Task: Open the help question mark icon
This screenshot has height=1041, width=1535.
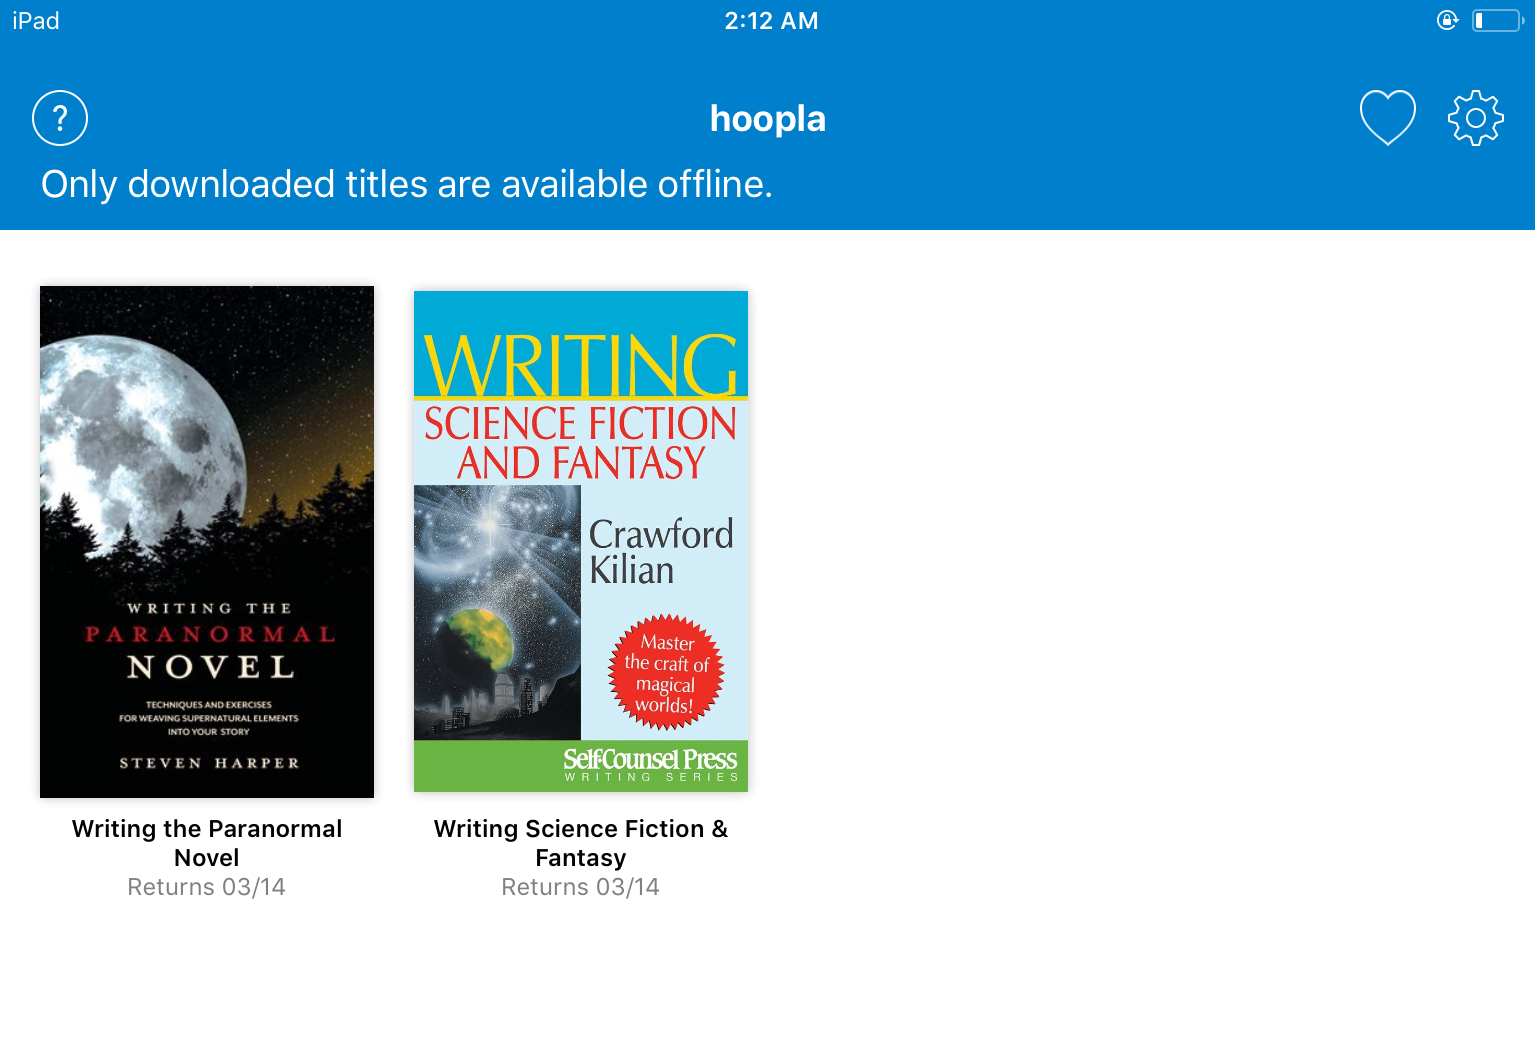Action: pos(60,118)
